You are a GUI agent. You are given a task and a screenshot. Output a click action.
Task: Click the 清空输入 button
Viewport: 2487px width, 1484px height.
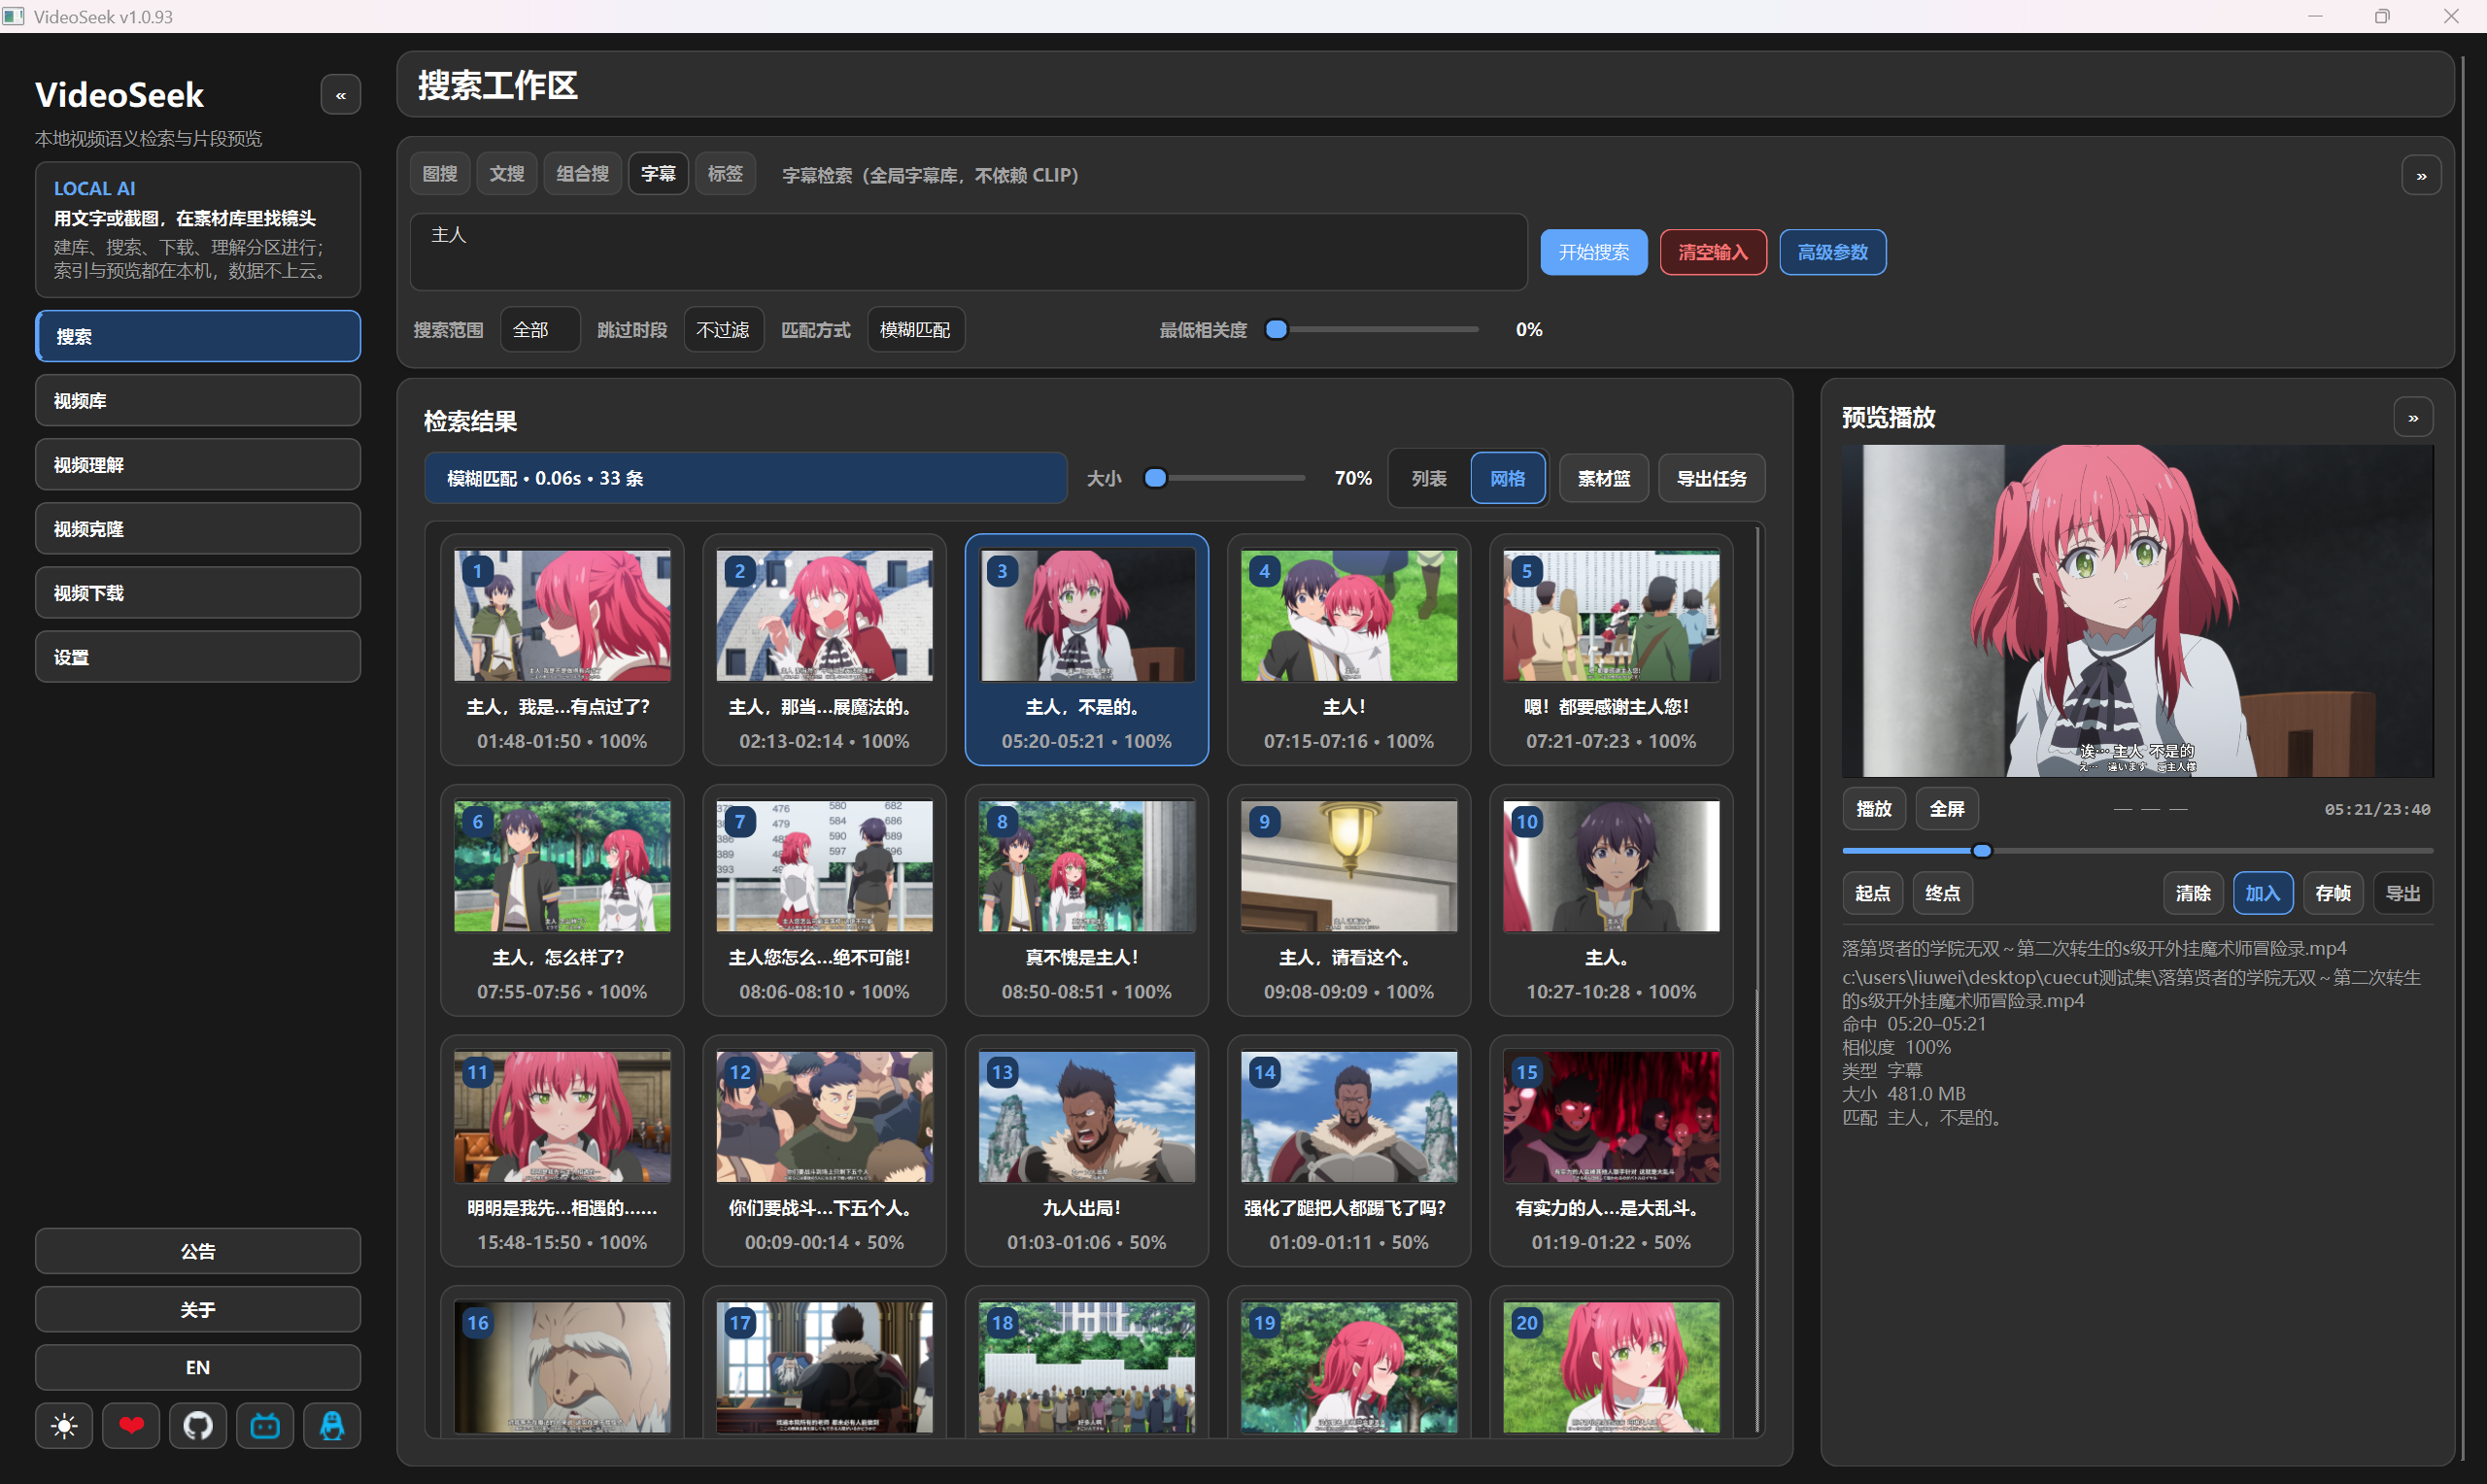[1713, 252]
